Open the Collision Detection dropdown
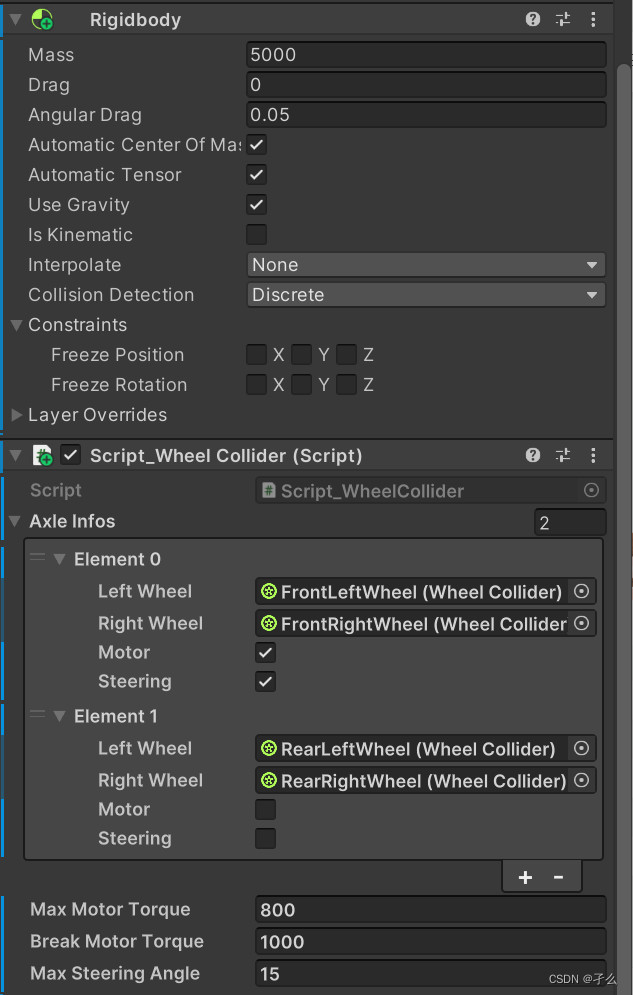The height and width of the screenshot is (995, 633). 426,295
